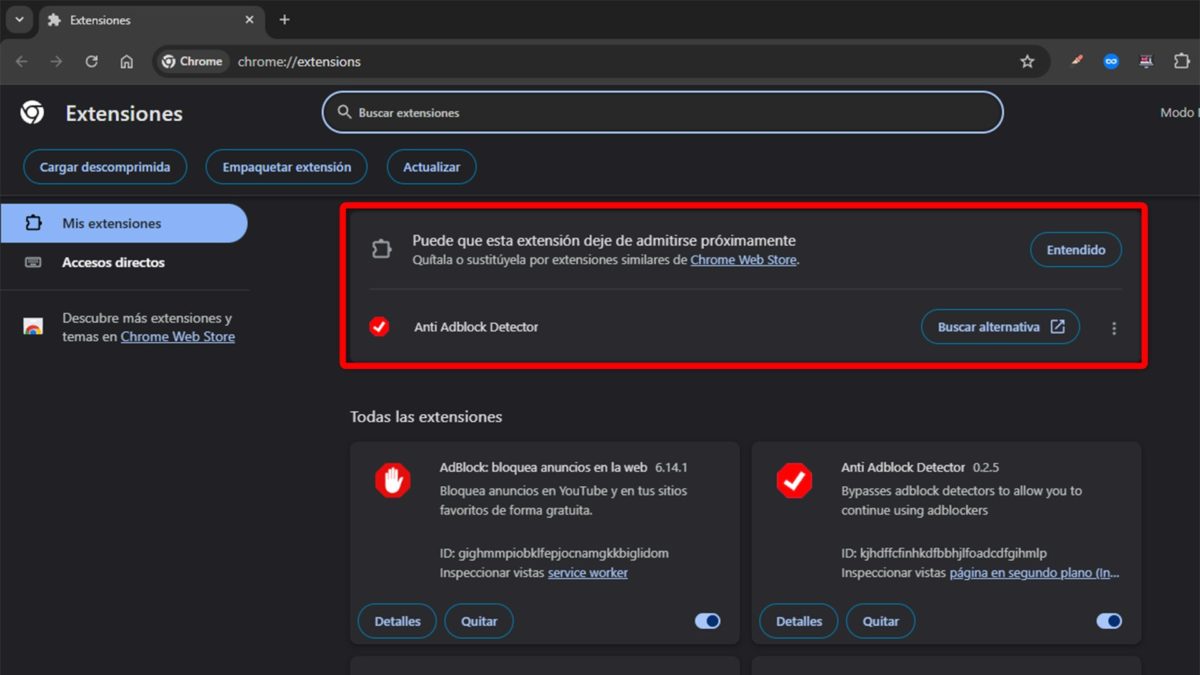Image resolution: width=1200 pixels, height=675 pixels.
Task: Click the Chrome logo beside Extensiones
Action: [x=32, y=113]
